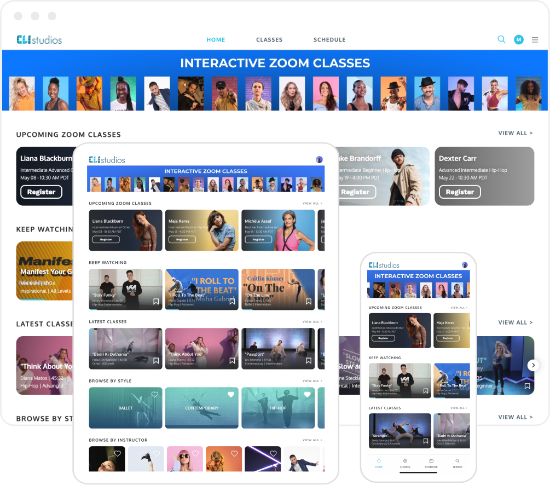The height and width of the screenshot is (485, 550).
Task: Click CLI Studios logo on desktop site
Action: [39, 40]
